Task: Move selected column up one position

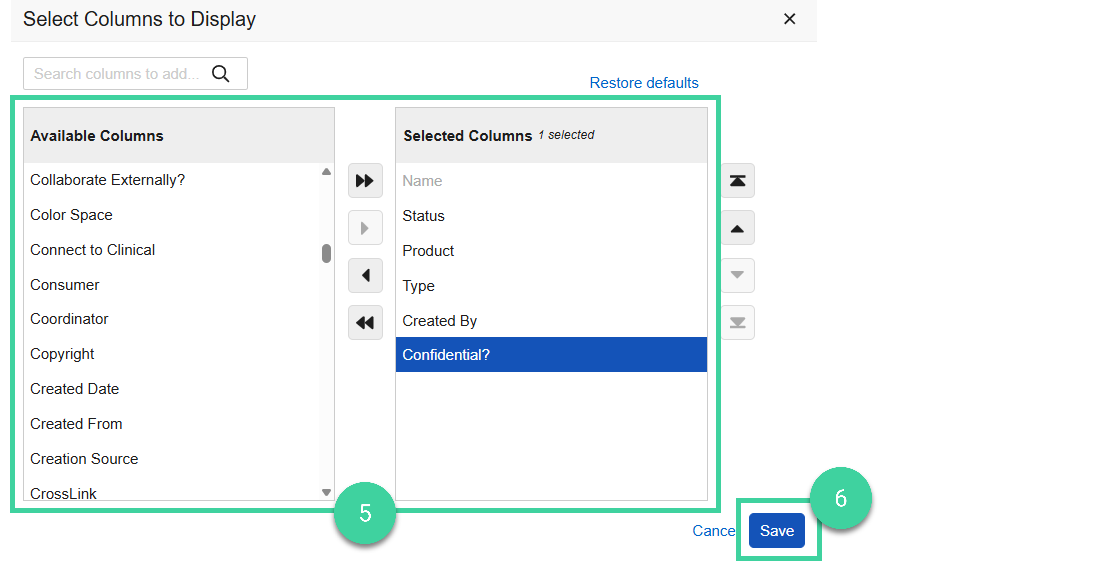Action: (x=738, y=228)
